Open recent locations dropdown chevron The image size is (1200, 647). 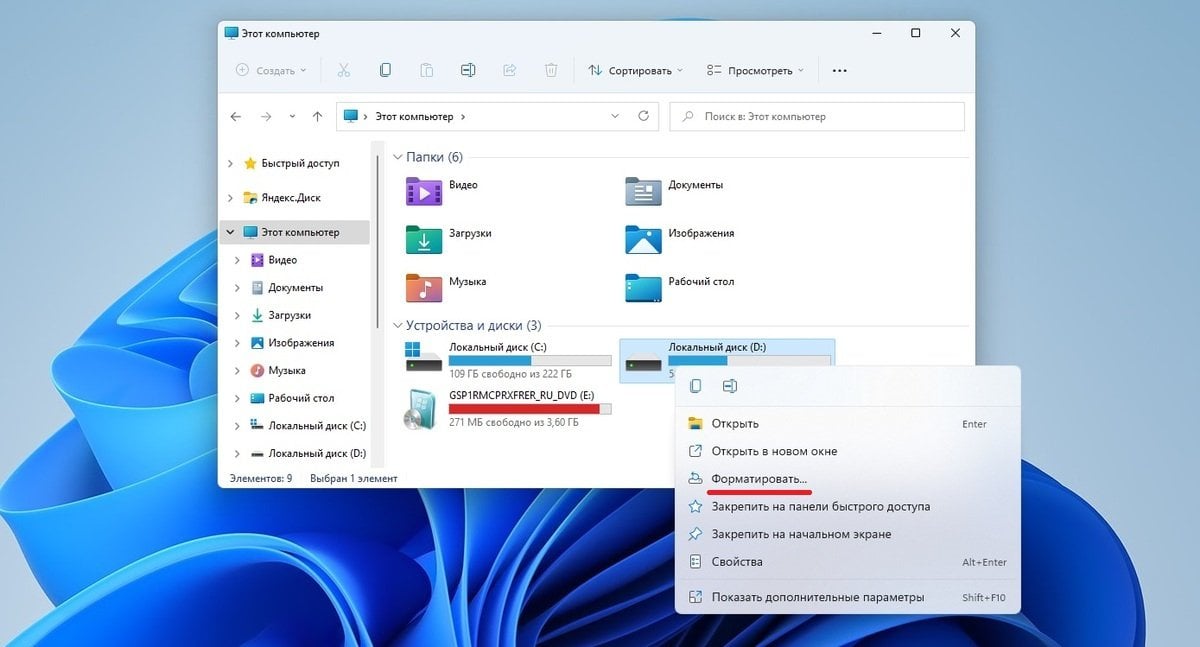click(292, 117)
